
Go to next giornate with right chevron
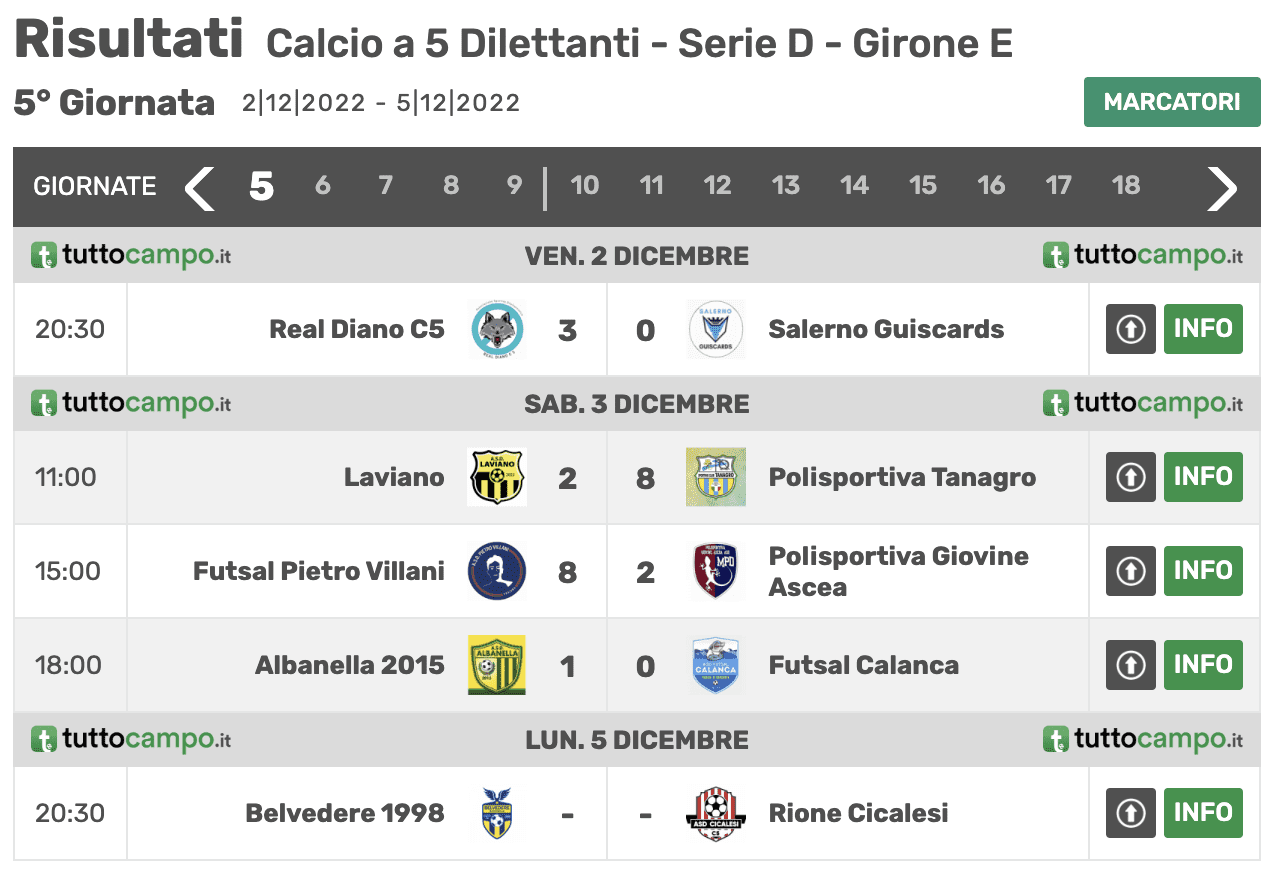(1222, 187)
